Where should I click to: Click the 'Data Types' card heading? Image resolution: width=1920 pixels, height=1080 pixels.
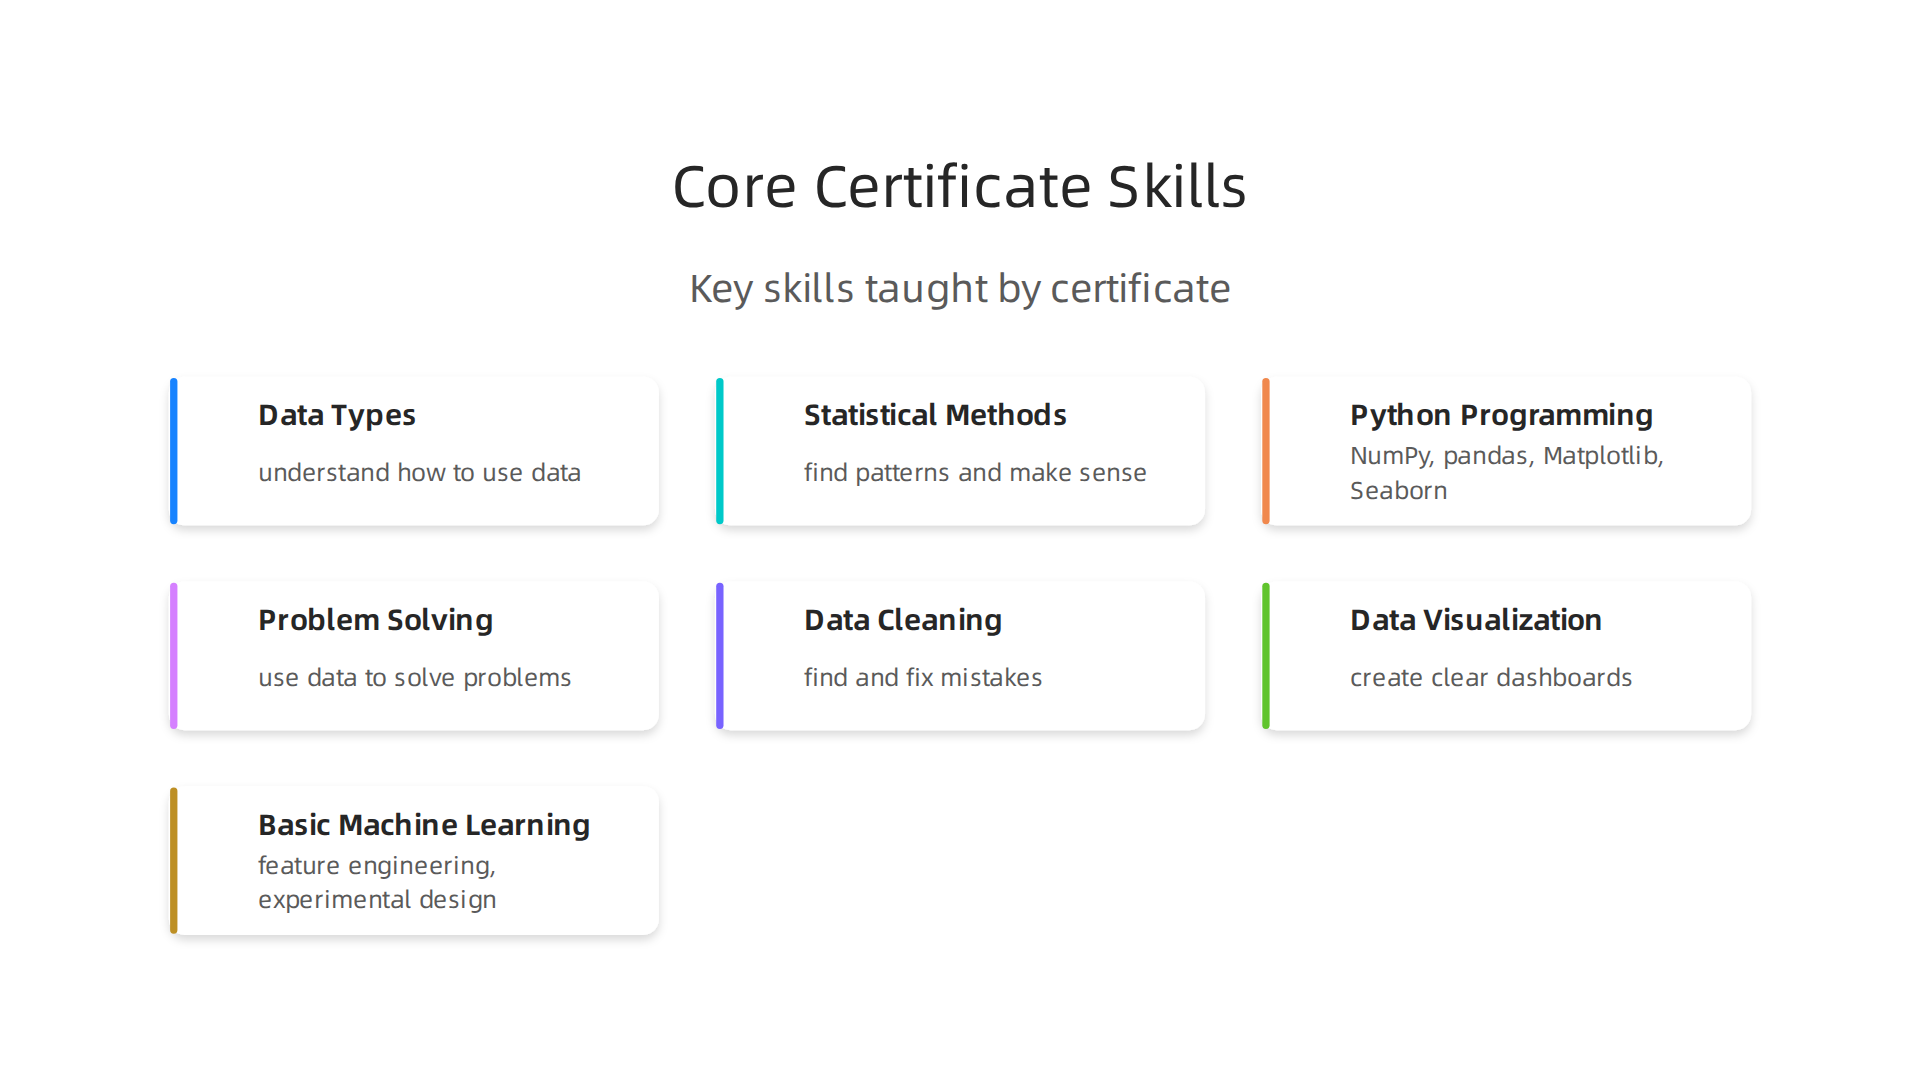[337, 415]
